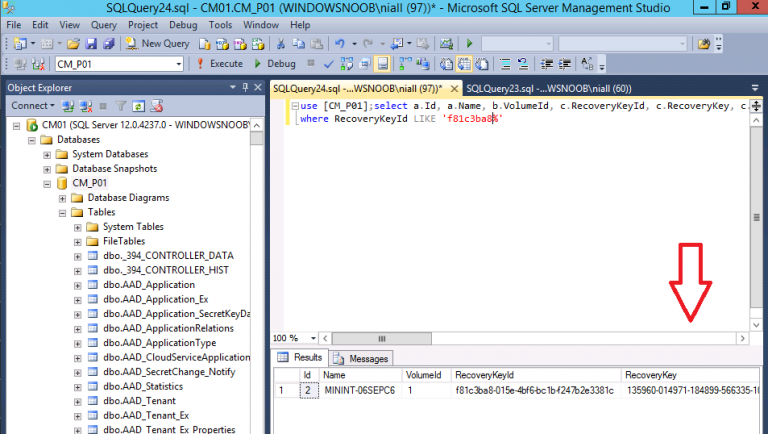Screen dimensions: 768x434
Task: Expand the System Databases node
Action: (47, 155)
